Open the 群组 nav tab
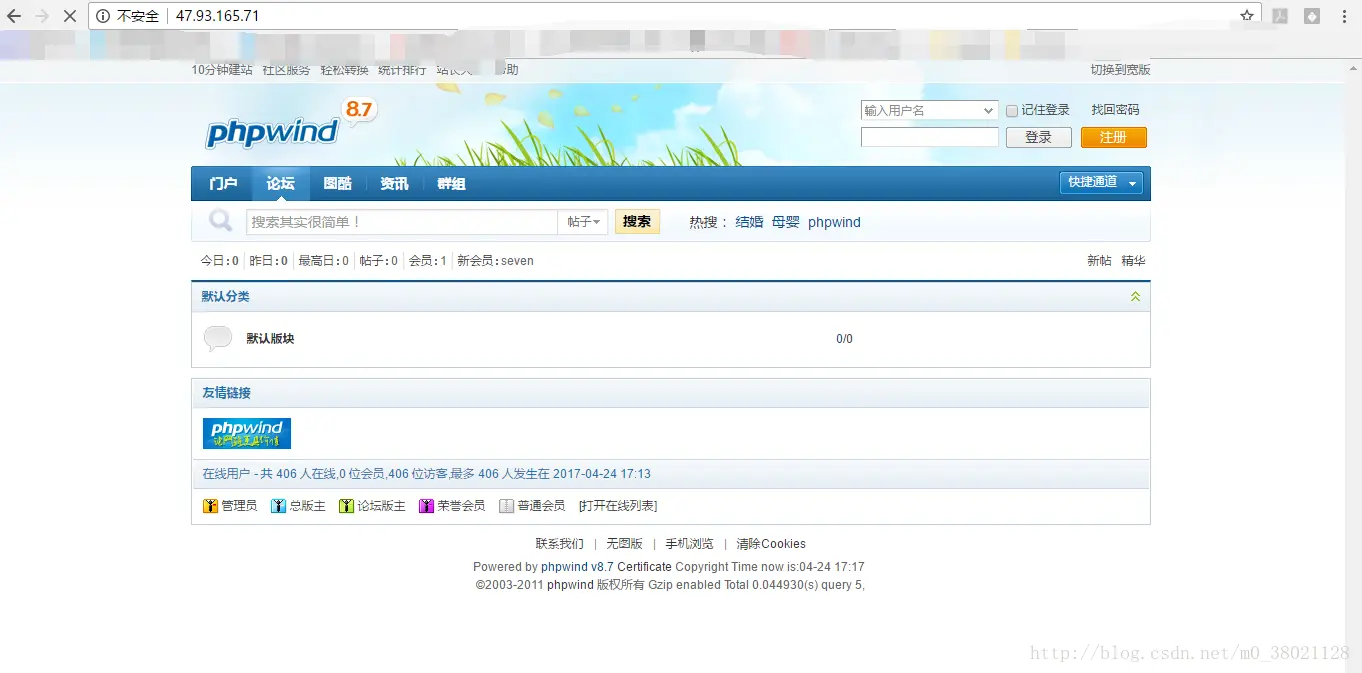Screen dimensions: 1362x673 [451, 184]
